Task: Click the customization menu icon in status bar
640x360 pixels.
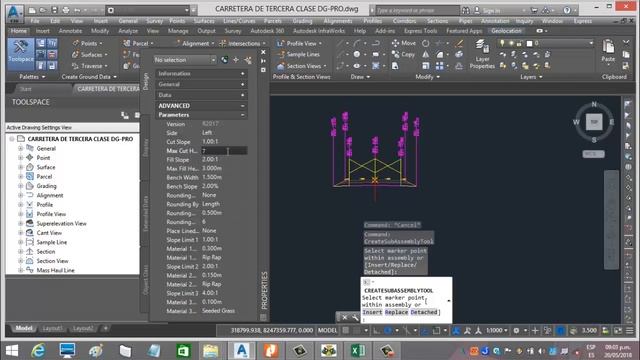Action: pyautogui.click(x=630, y=330)
